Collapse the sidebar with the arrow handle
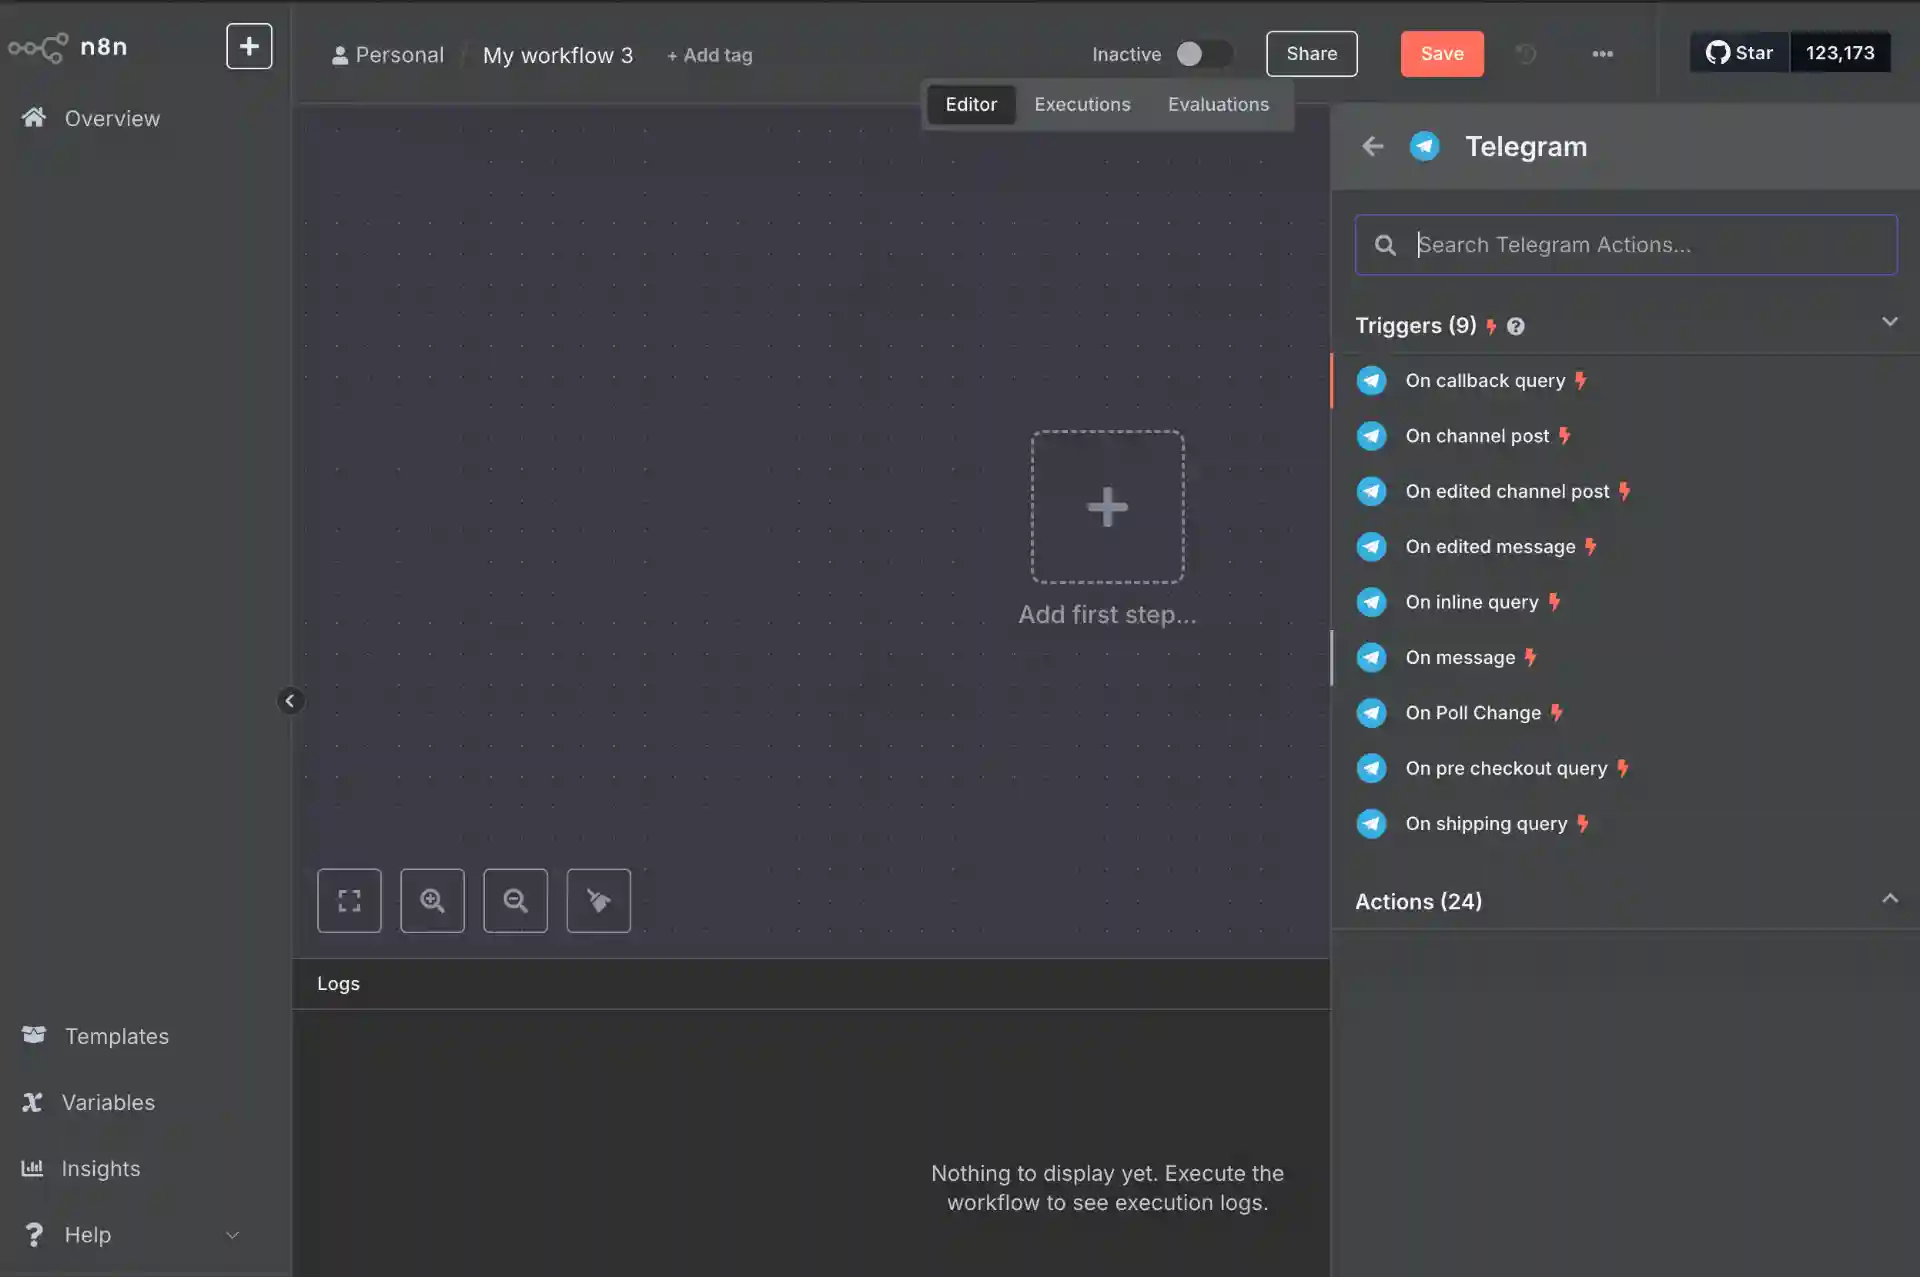This screenshot has height=1277, width=1920. tap(290, 701)
